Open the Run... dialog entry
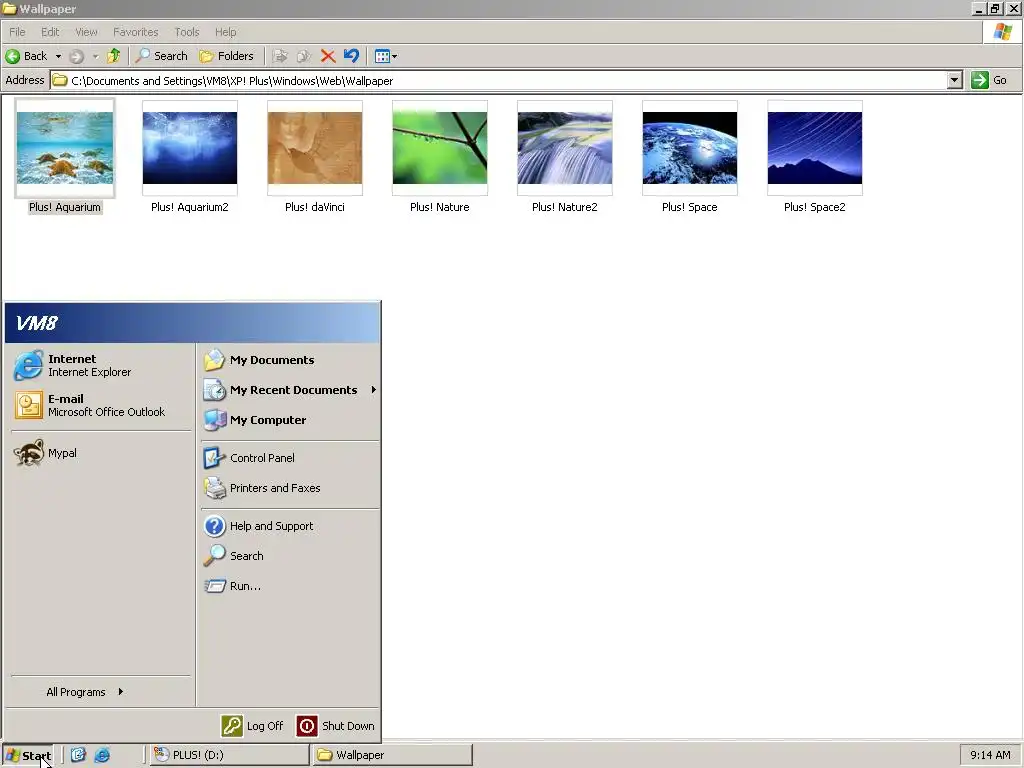 coord(290,586)
